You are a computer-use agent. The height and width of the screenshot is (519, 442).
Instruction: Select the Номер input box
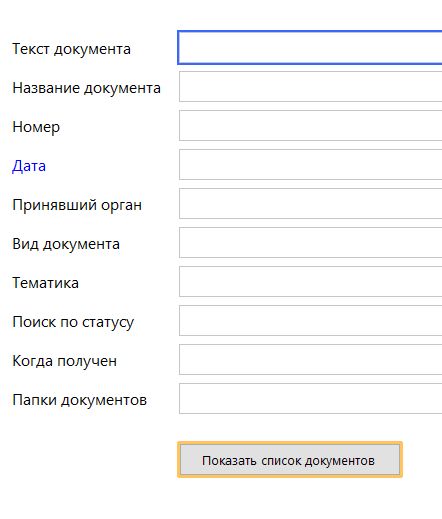click(x=311, y=126)
